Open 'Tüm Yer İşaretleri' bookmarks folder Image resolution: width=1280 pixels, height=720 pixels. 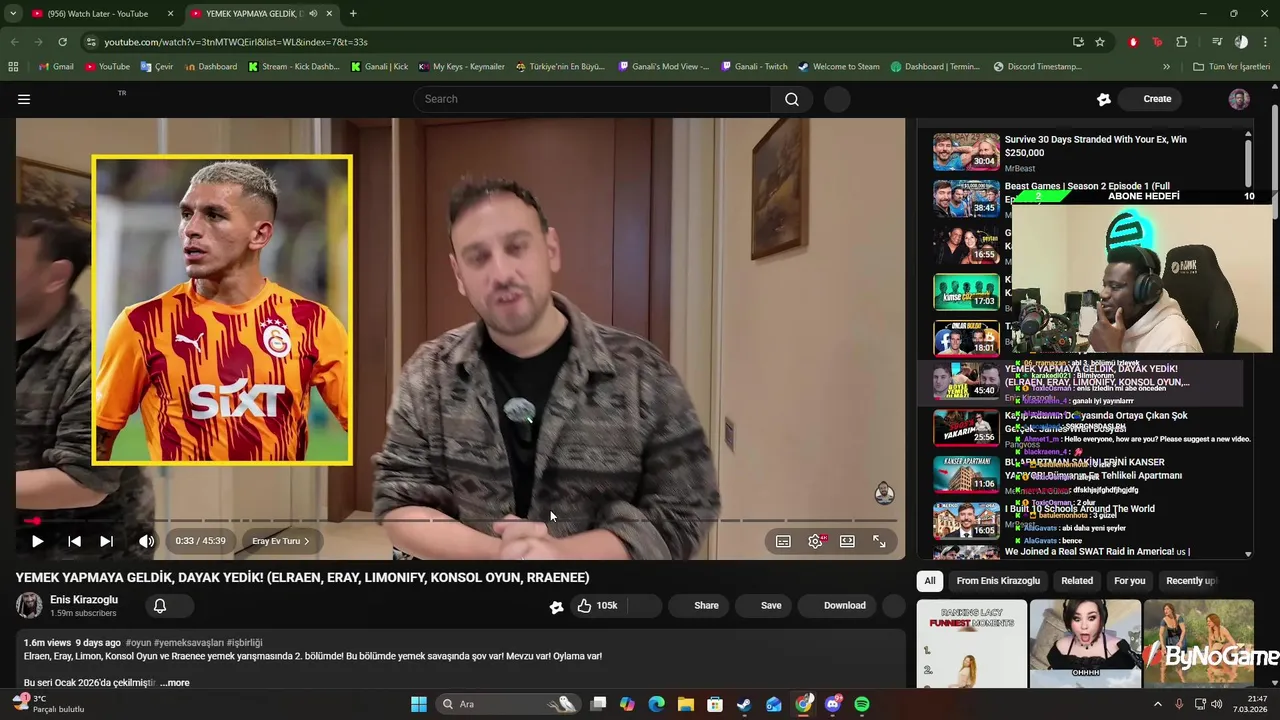tap(1232, 67)
